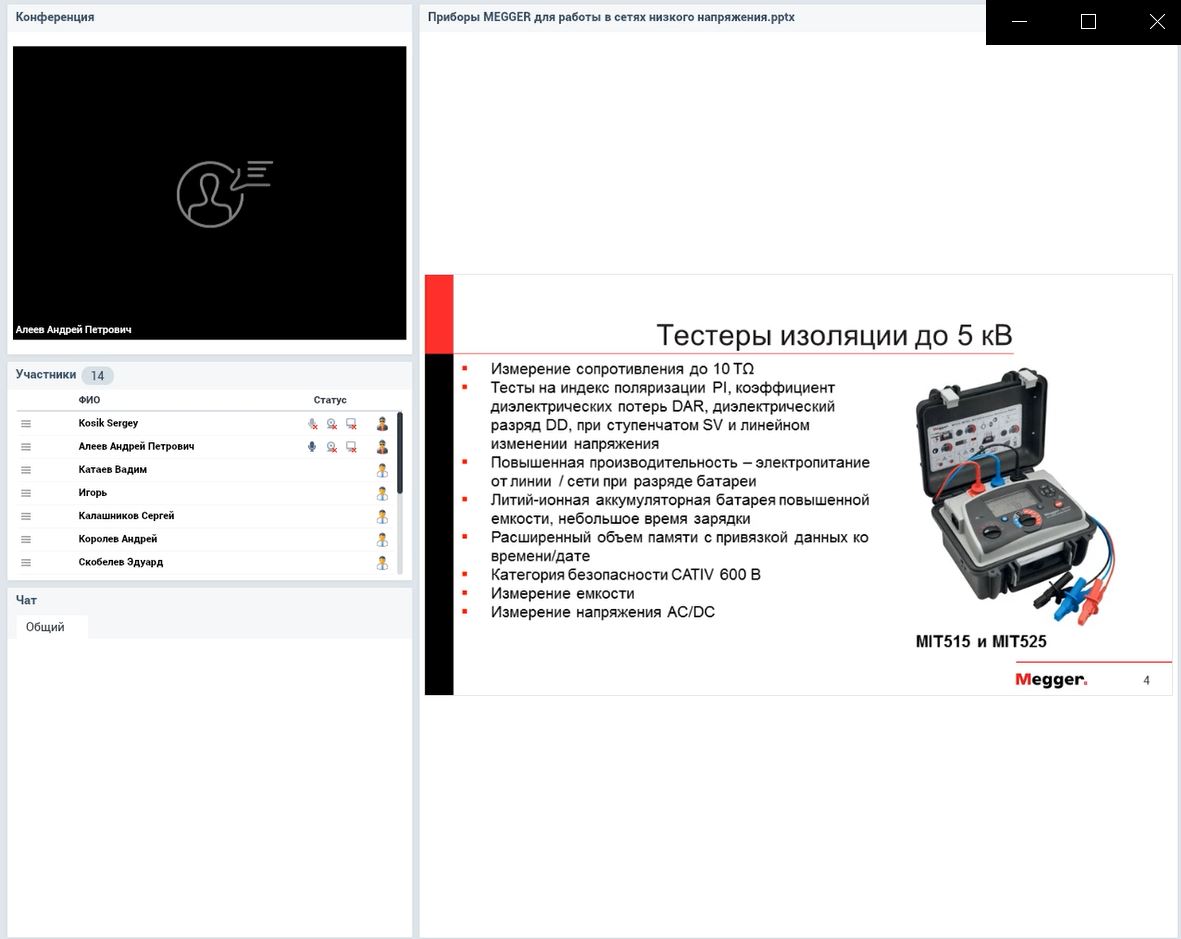Select the presentation tab titled Приборы MEGGER

click(x=611, y=17)
